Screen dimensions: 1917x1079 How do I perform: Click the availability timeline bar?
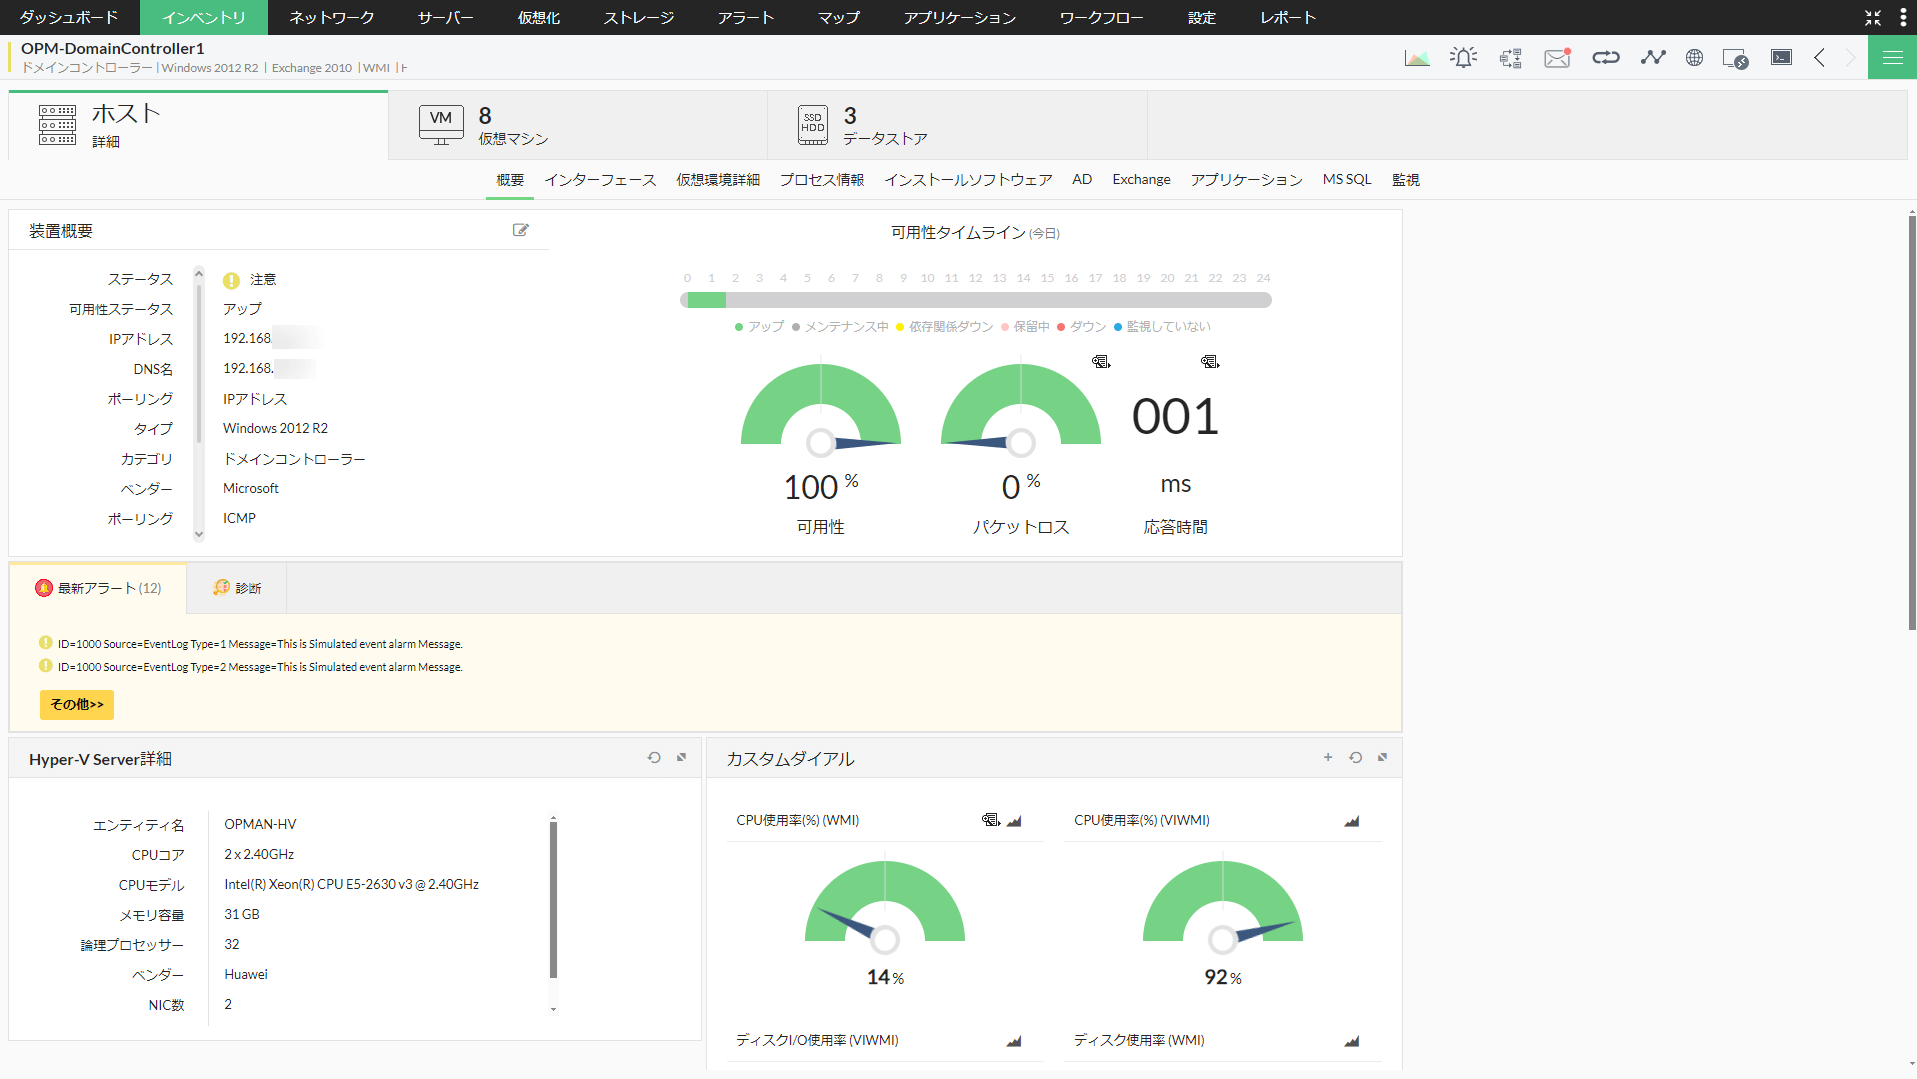pyautogui.click(x=975, y=300)
